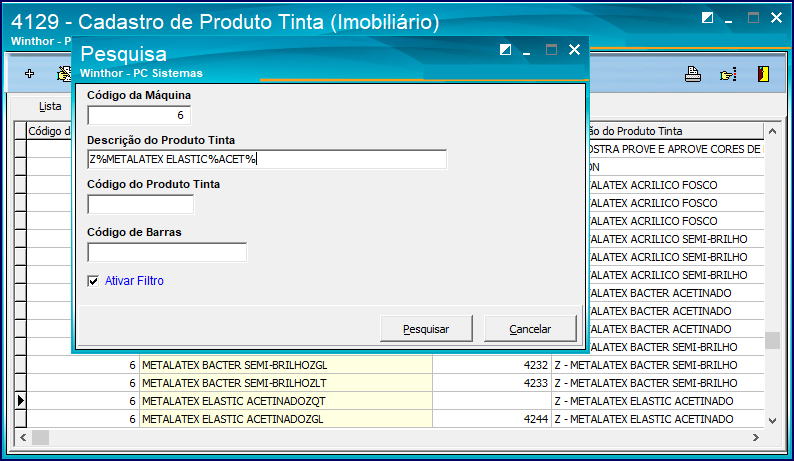Toggle the Ativar Filtro checkbox
Viewport: 794px width, 461px height.
click(93, 281)
